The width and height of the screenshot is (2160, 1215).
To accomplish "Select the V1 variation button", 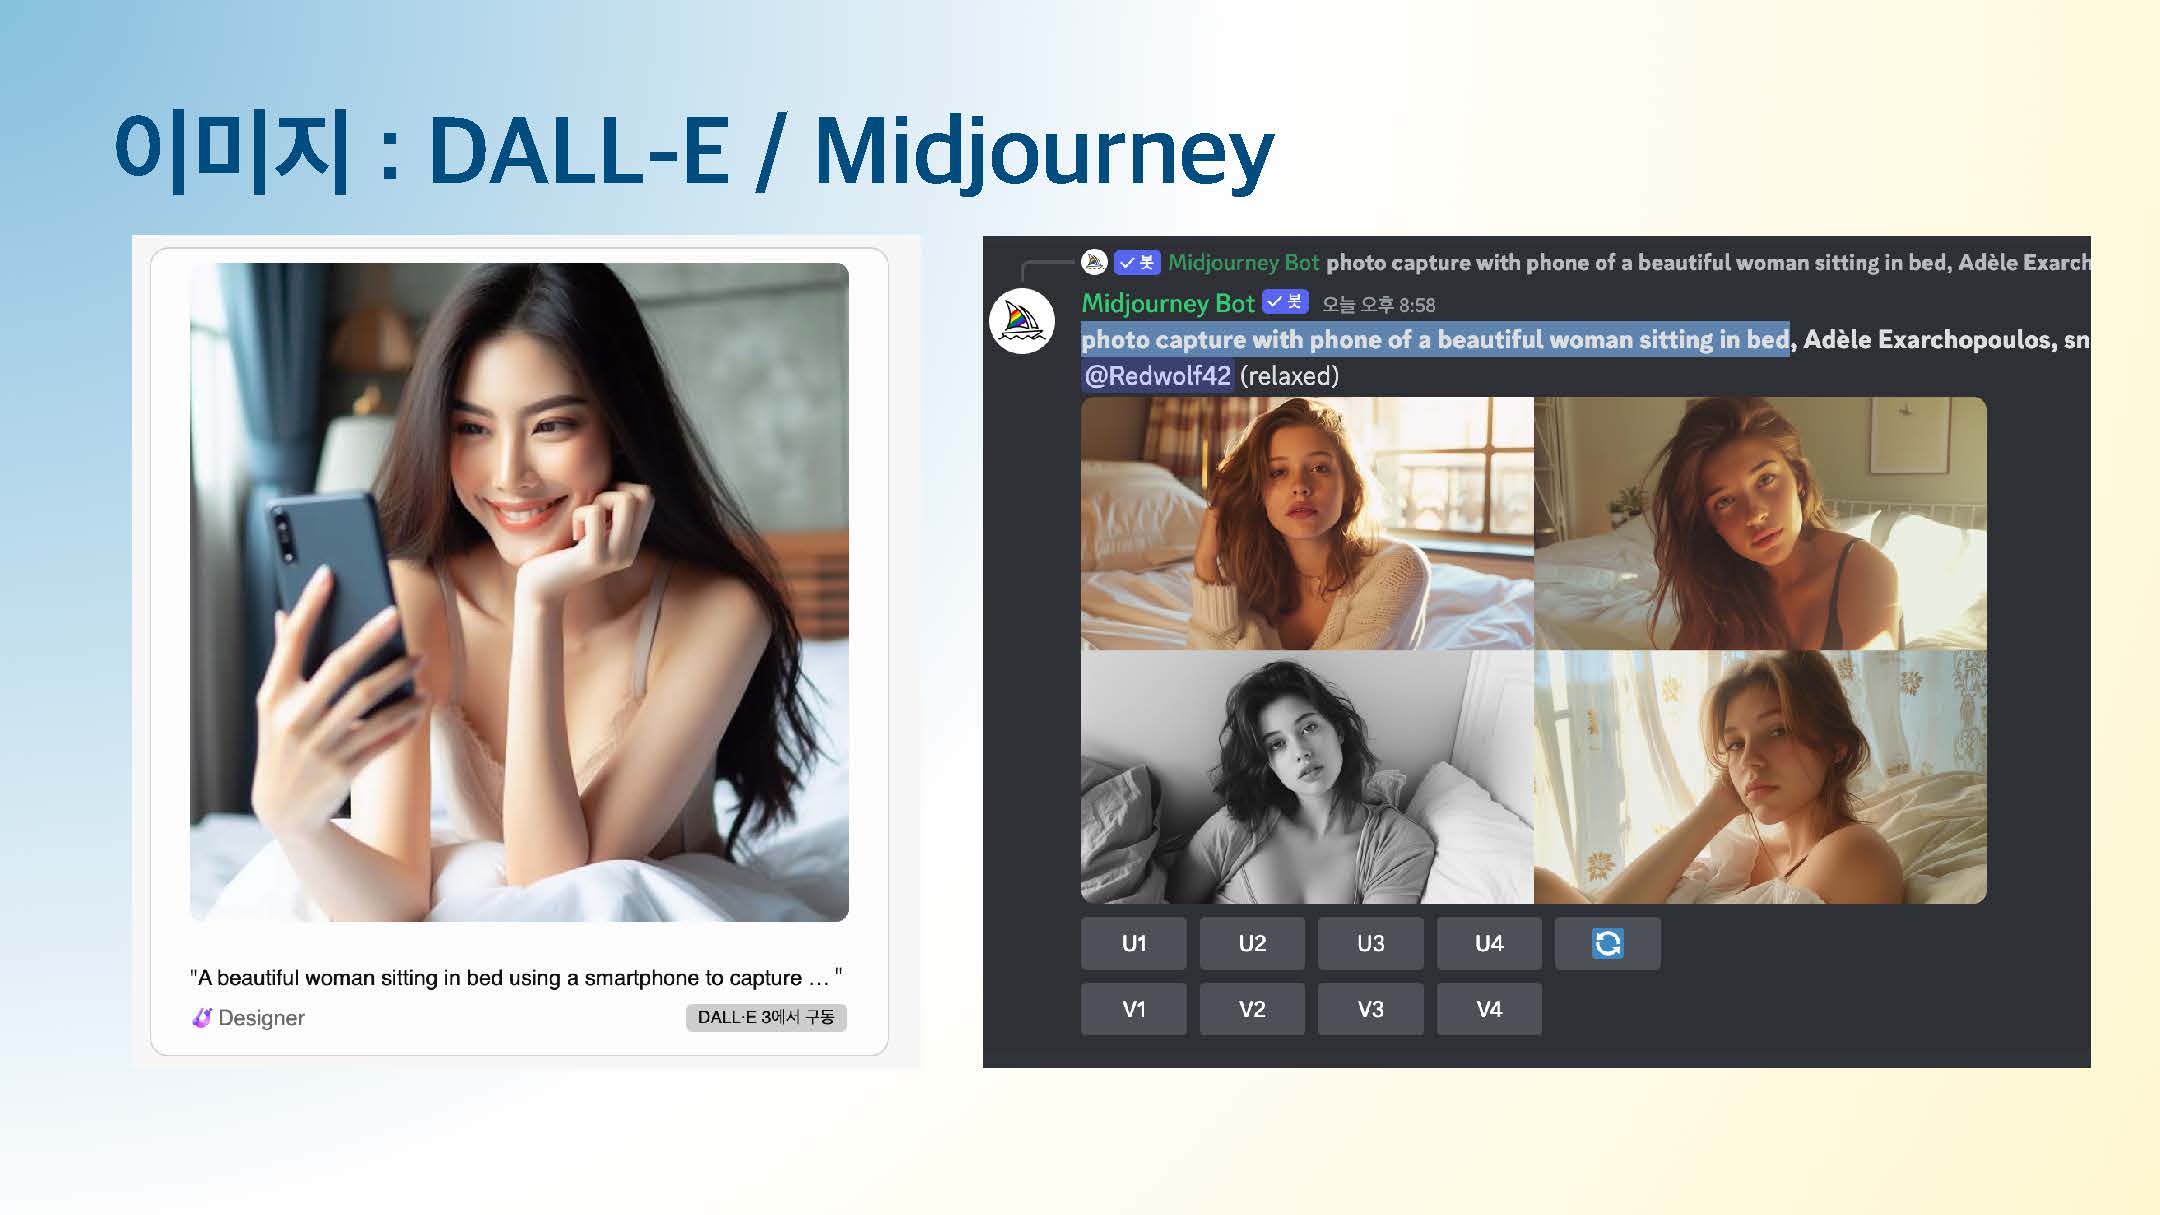I will point(1133,1009).
